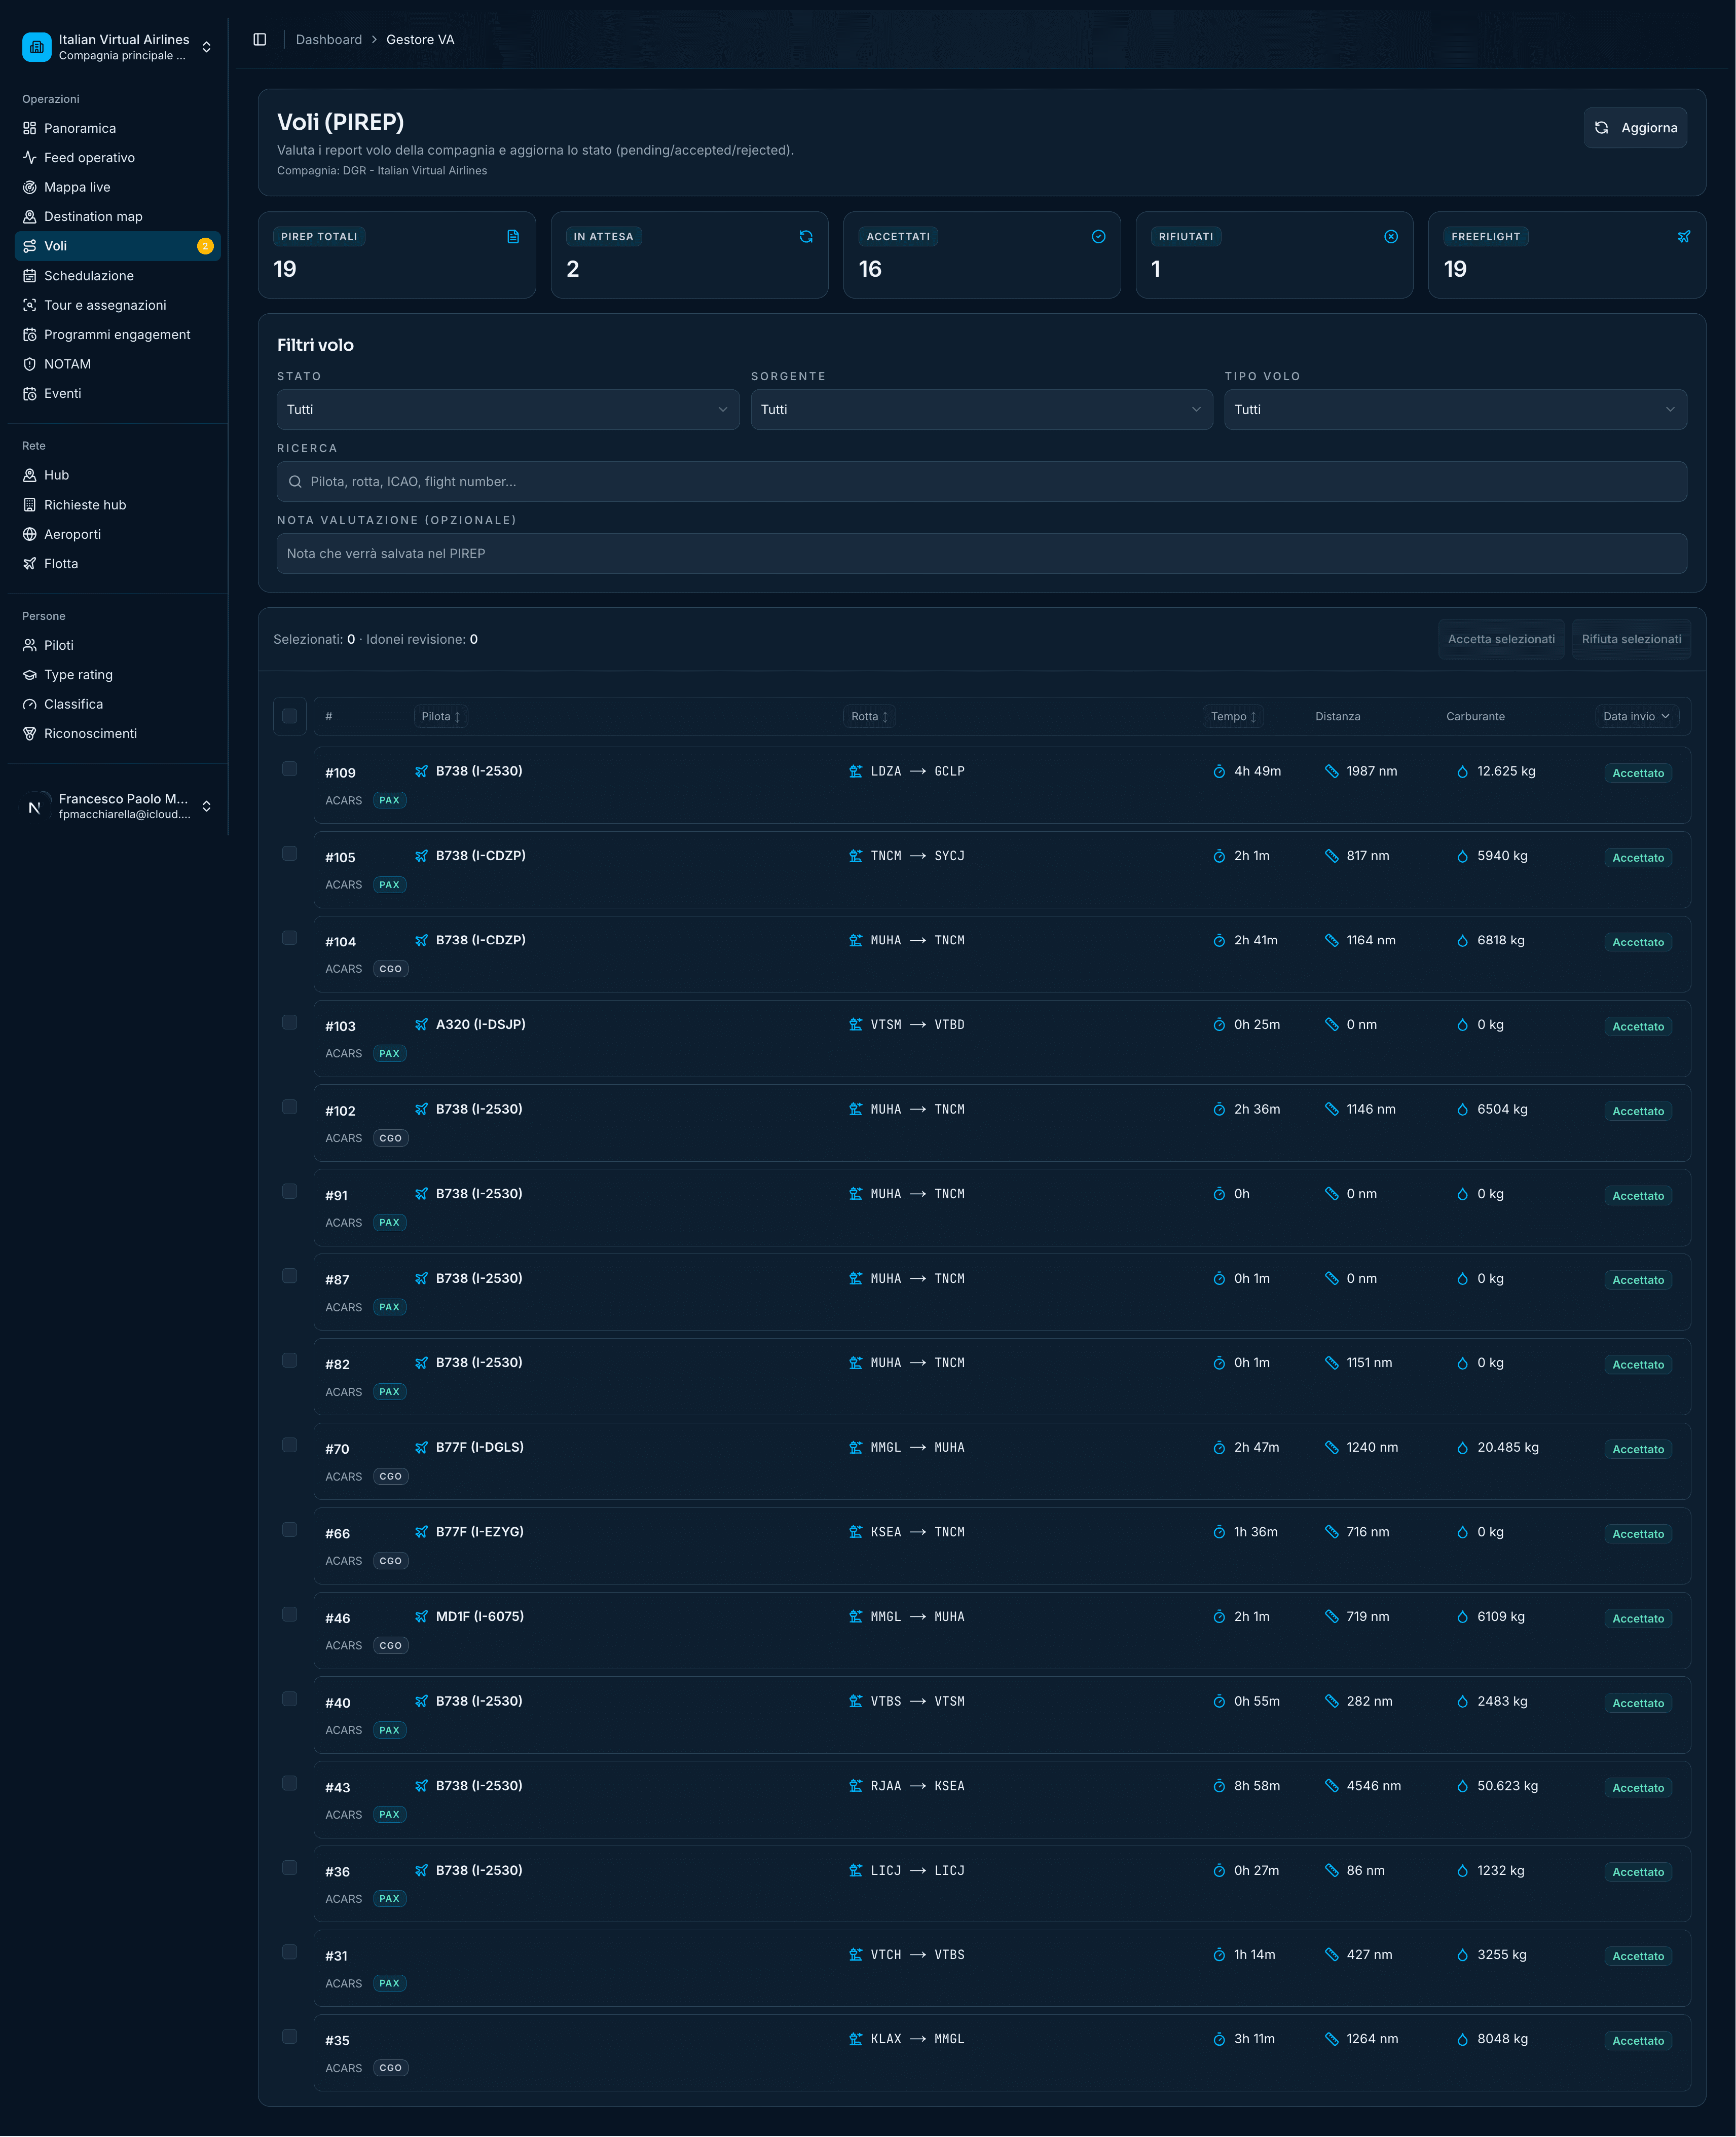The height and width of the screenshot is (2137, 1736).
Task: Click the x-circle icon on Rifiutati card
Action: 1391,237
